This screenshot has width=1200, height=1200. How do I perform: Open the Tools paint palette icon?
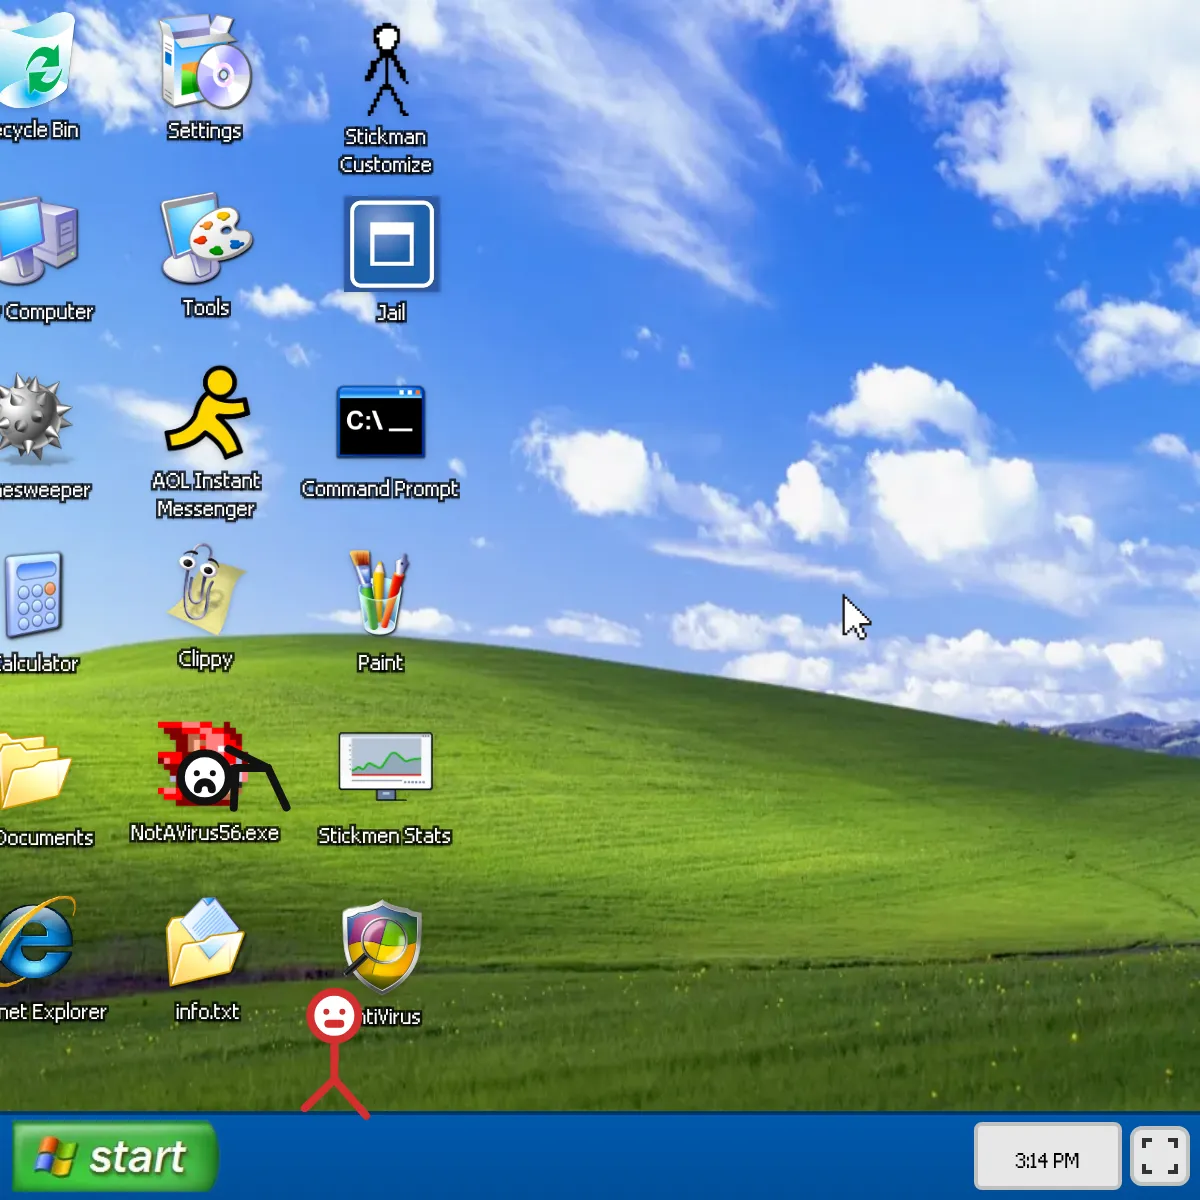[206, 239]
